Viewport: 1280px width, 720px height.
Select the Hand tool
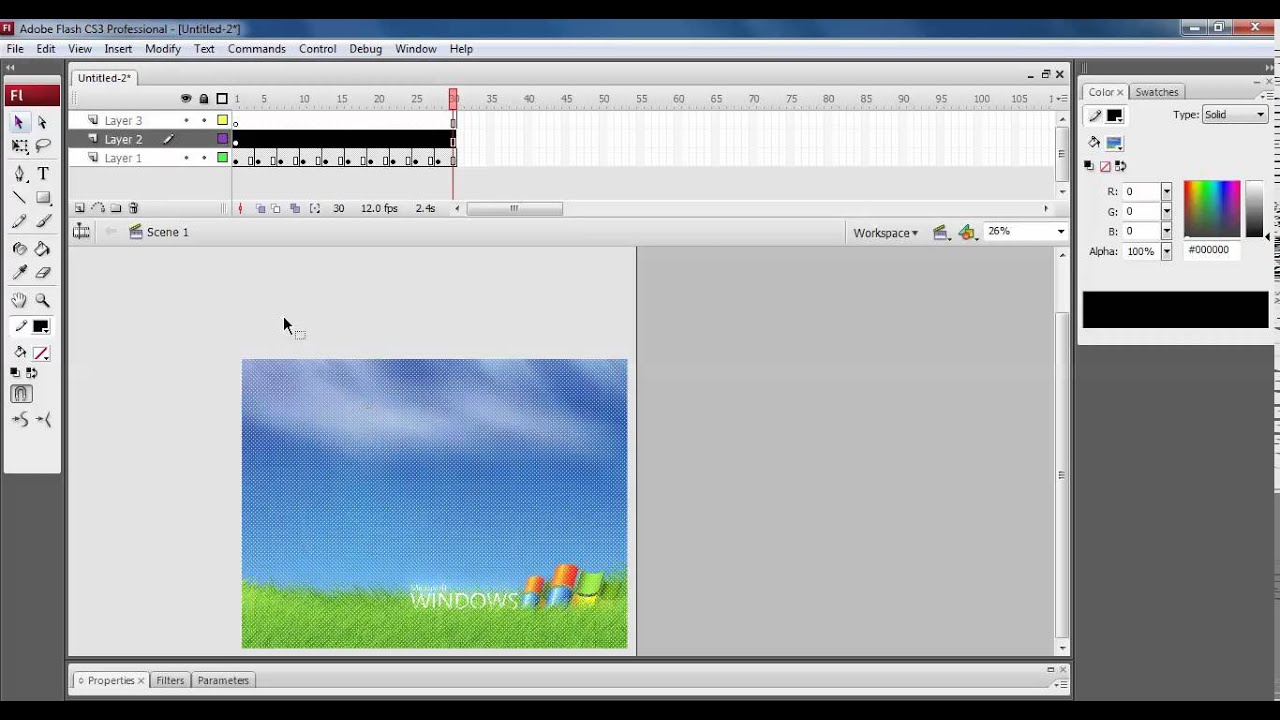point(19,300)
